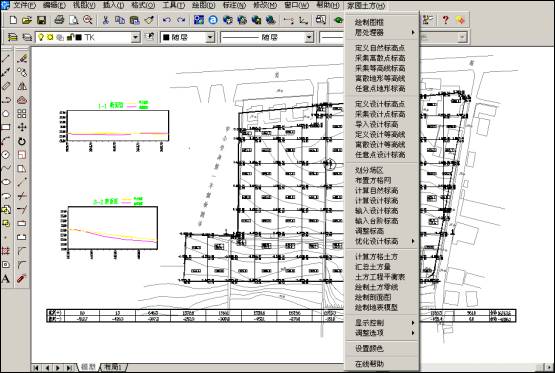
Task: Select the Mirror tool
Action: (22, 86)
